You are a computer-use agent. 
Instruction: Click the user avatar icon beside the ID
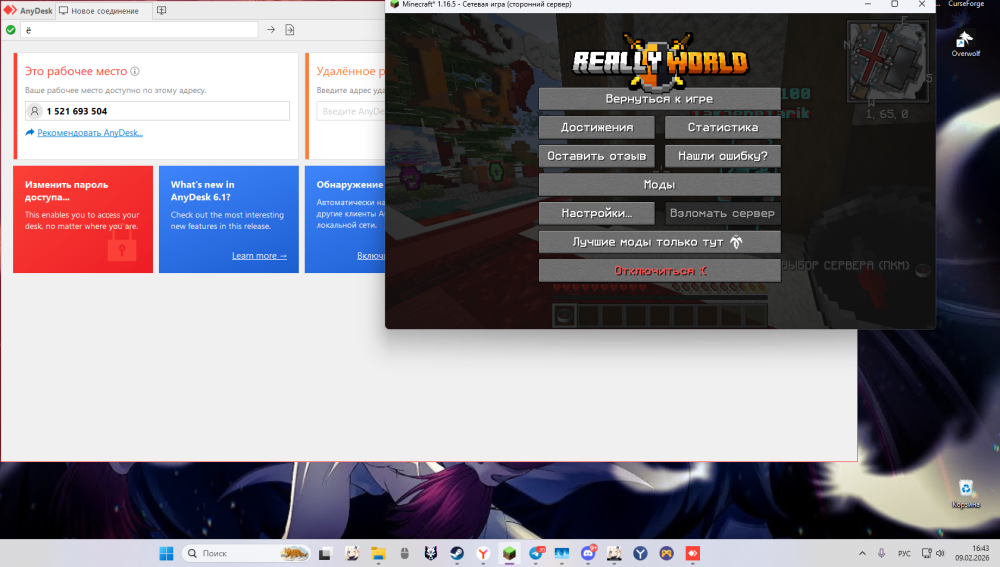click(34, 111)
